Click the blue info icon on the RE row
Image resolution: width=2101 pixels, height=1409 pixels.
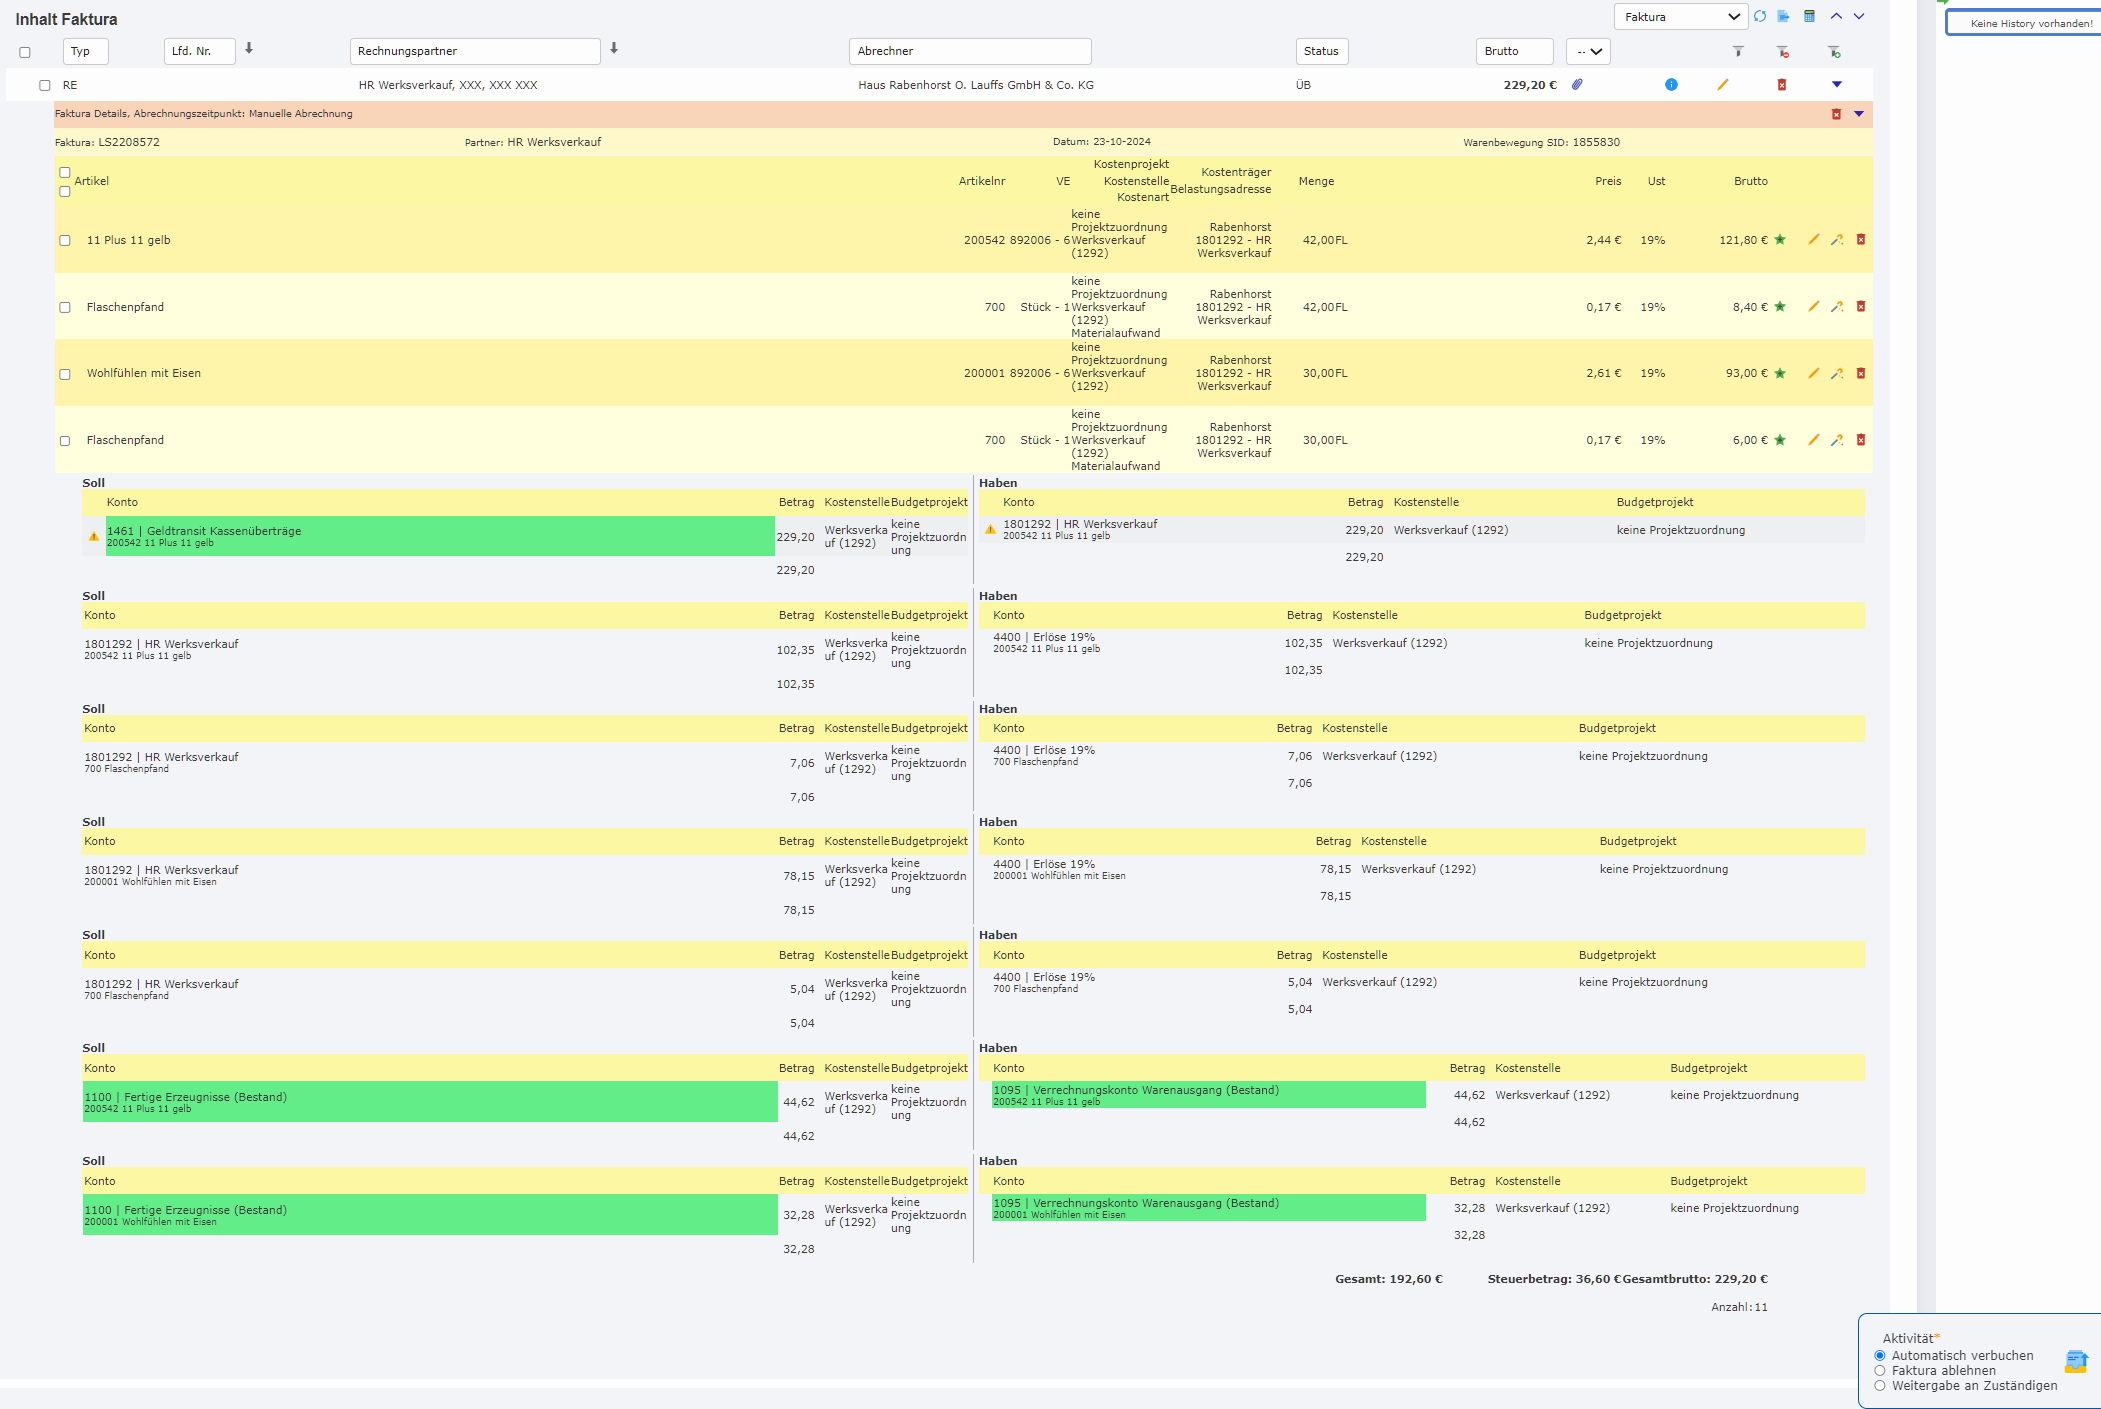pyautogui.click(x=1672, y=85)
